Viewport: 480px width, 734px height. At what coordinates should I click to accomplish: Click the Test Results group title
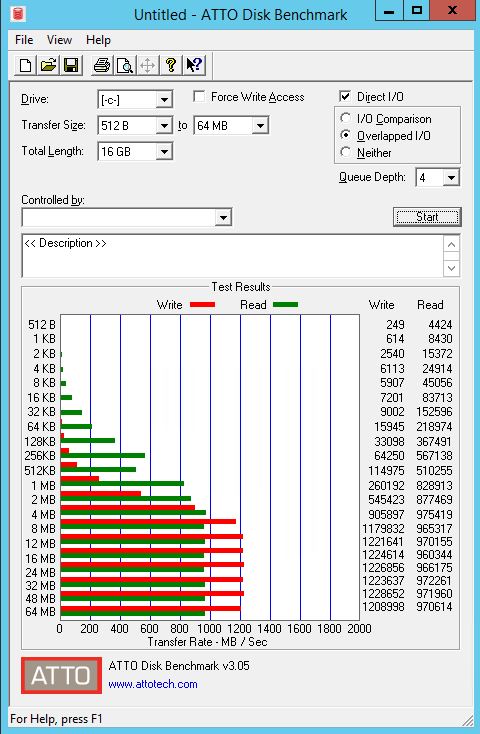click(241, 286)
